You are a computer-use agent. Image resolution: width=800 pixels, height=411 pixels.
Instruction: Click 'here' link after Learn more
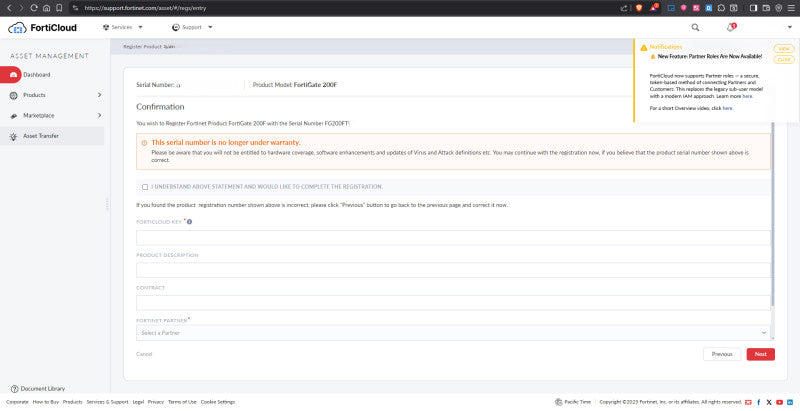pos(747,96)
